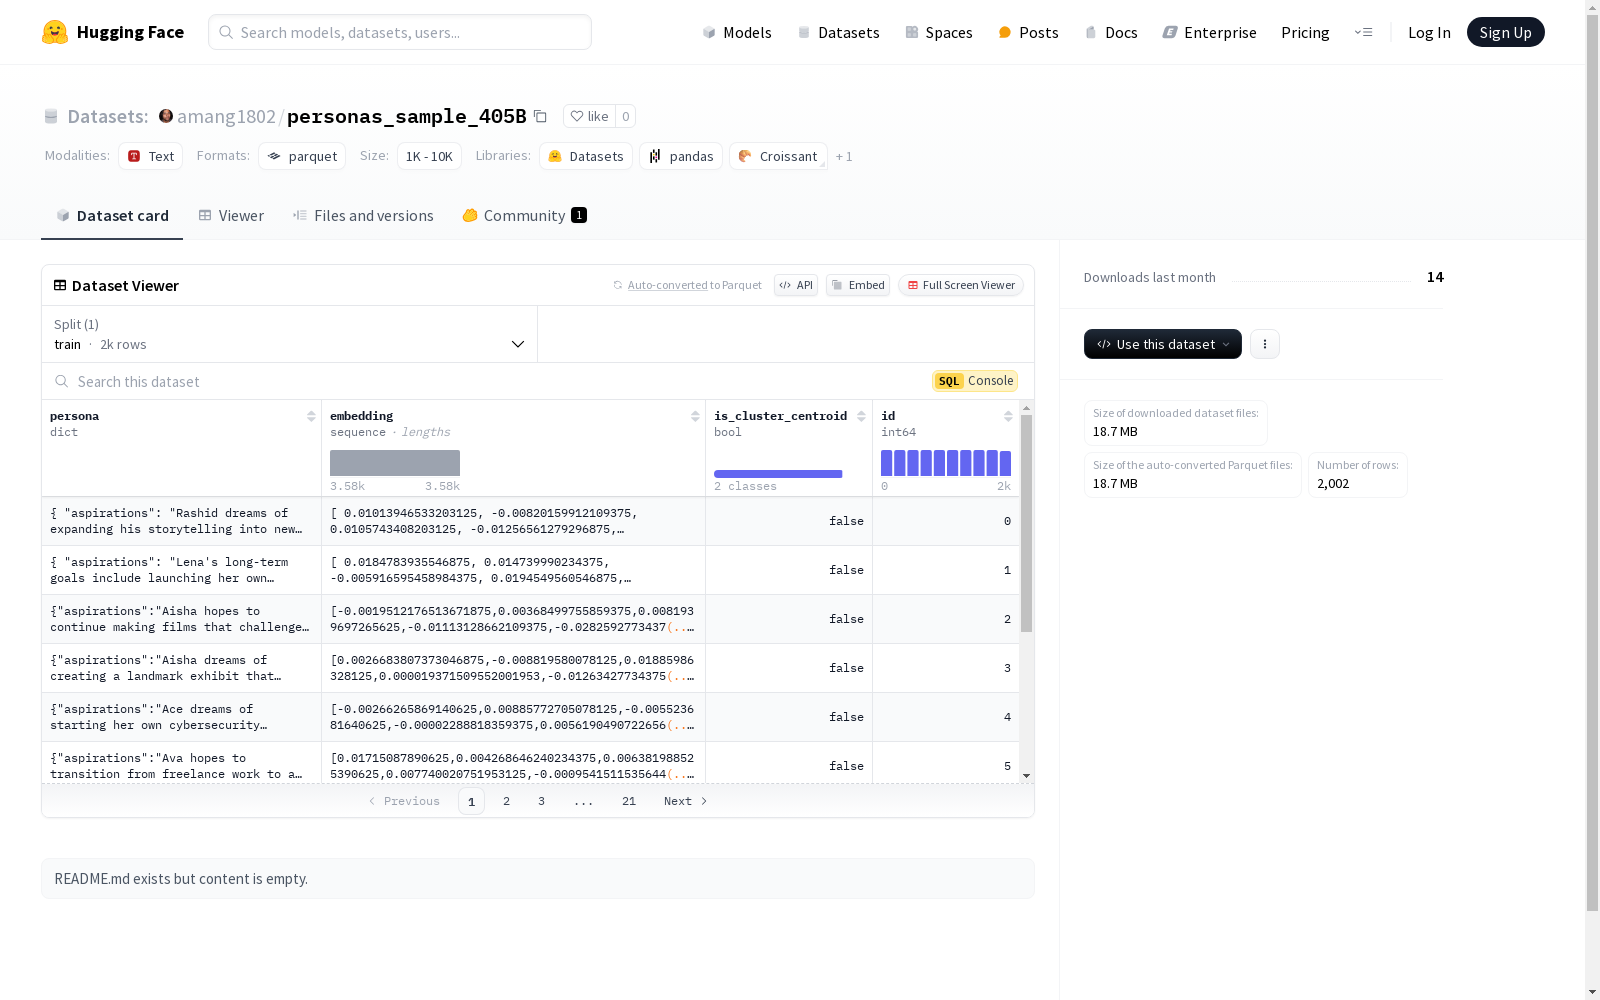Open the Datasets breadcrumb link
Screen dimensions: 1600x1000
107,116
